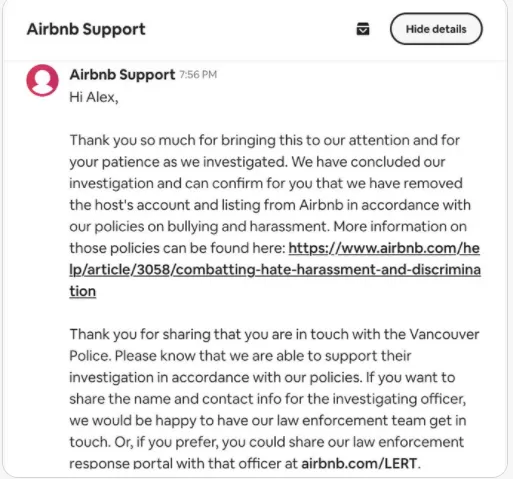Click the line starting 'Thank you so much'
Image resolution: width=513 pixels, height=479 pixels.
[x=265, y=140]
